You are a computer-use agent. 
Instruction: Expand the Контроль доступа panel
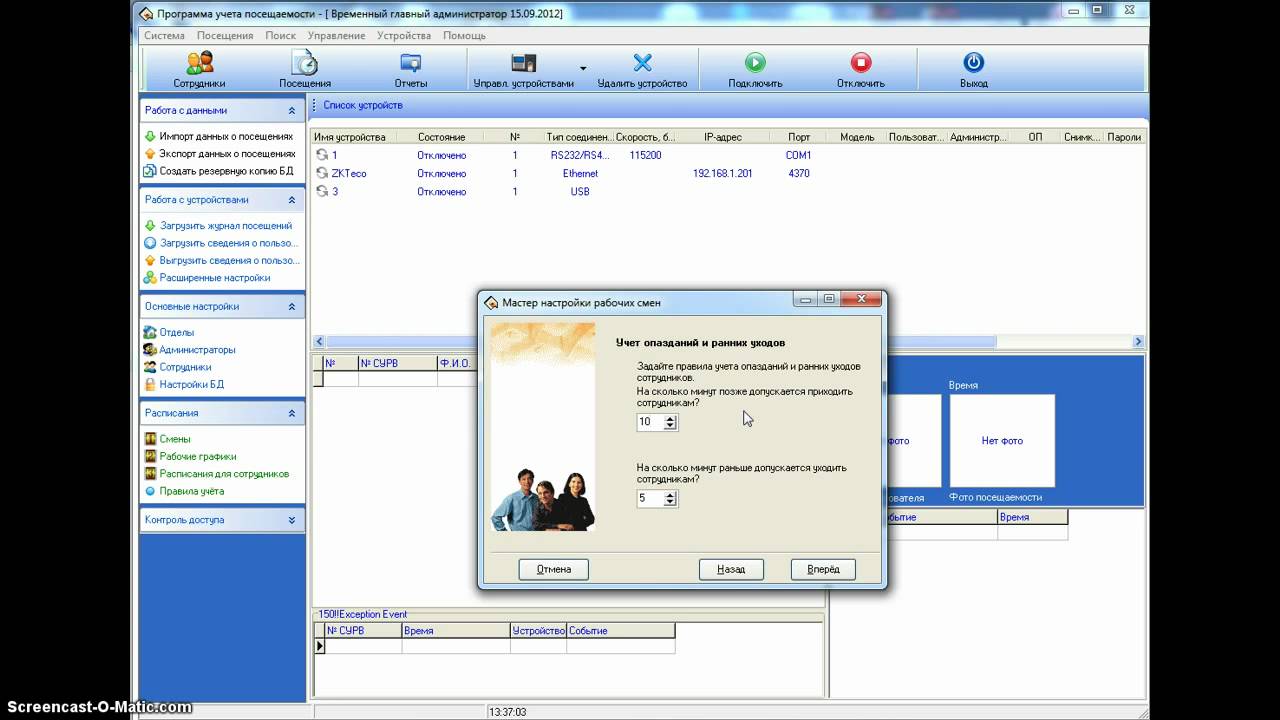click(x=292, y=520)
